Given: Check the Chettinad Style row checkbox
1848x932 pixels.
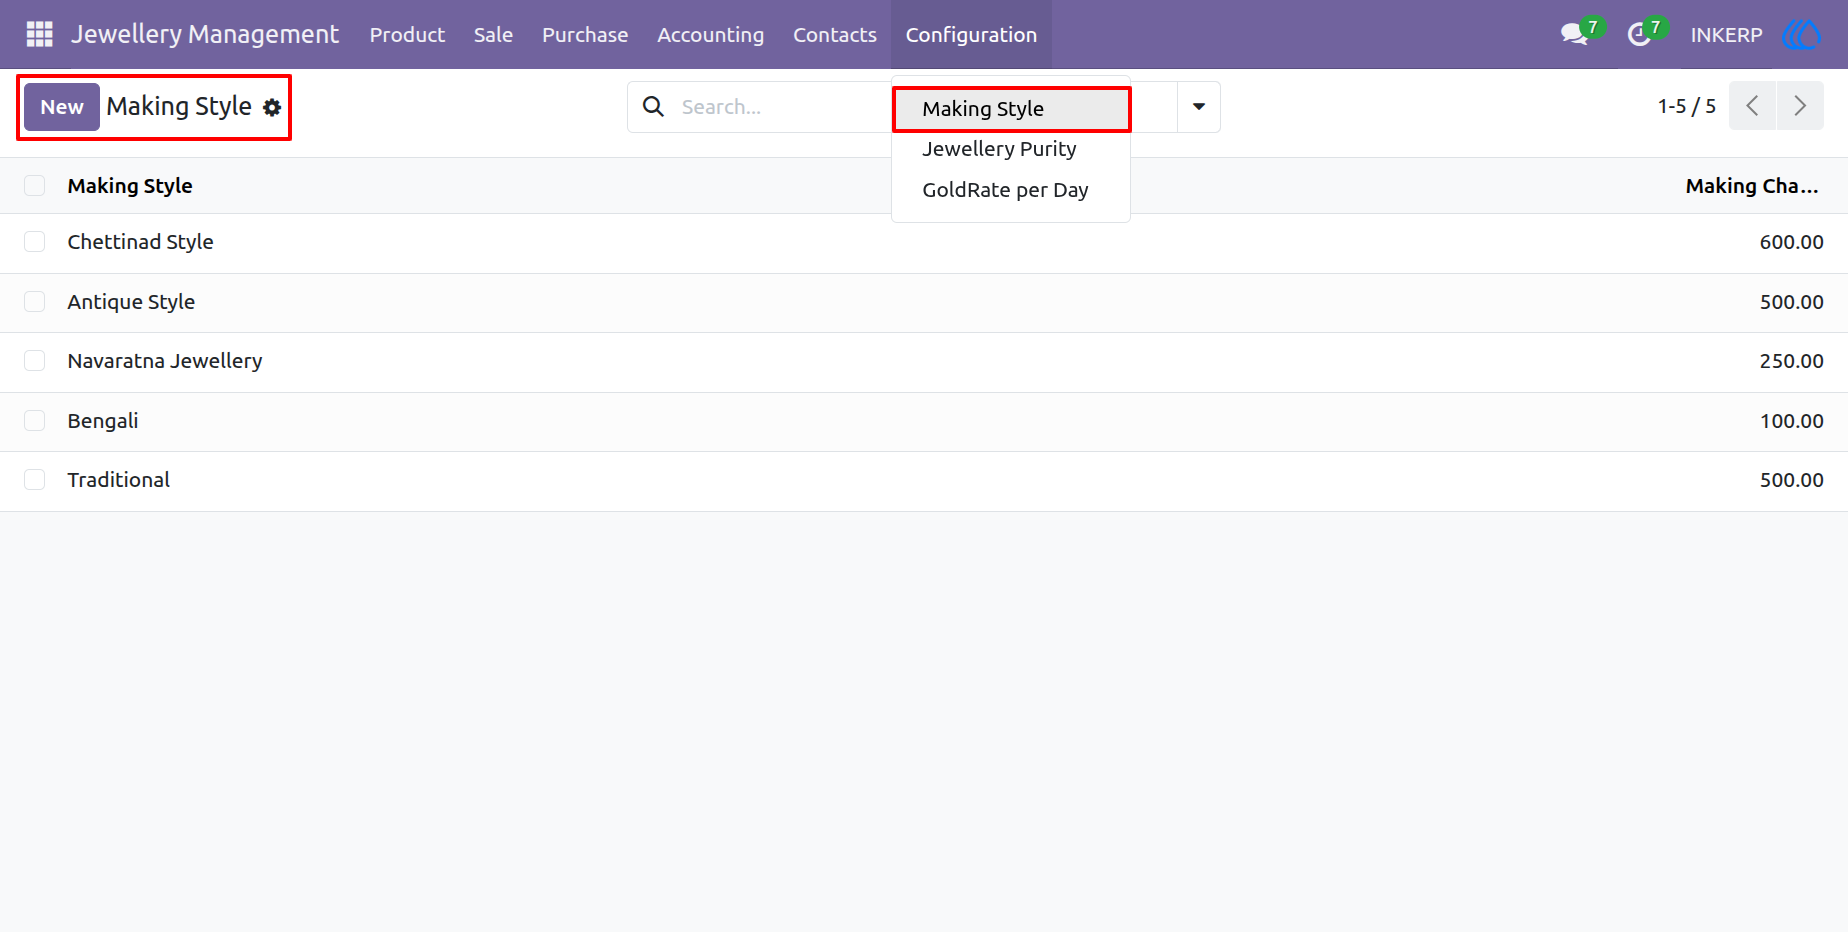Looking at the screenshot, I should [x=35, y=242].
